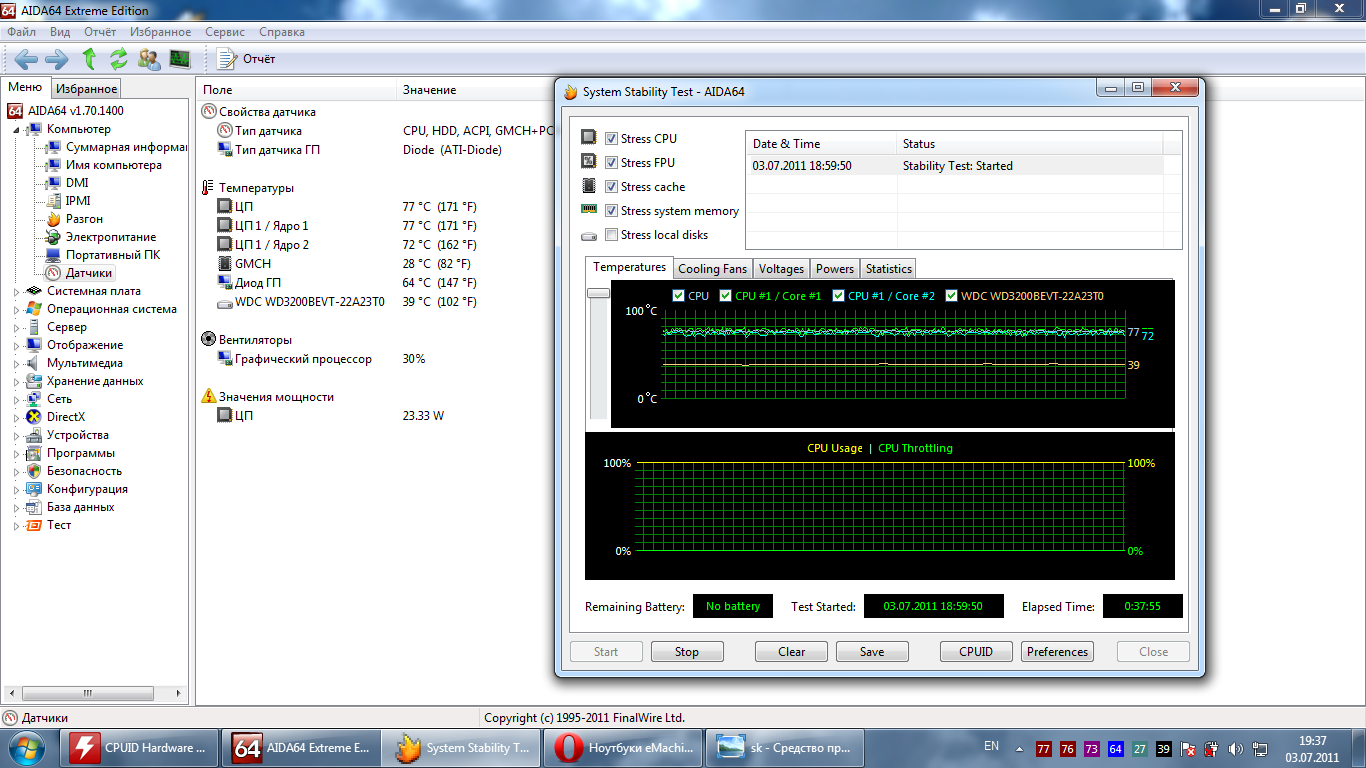Image resolution: width=1366 pixels, height=768 pixels.
Task: Switch to the Powers tab
Action: (835, 269)
